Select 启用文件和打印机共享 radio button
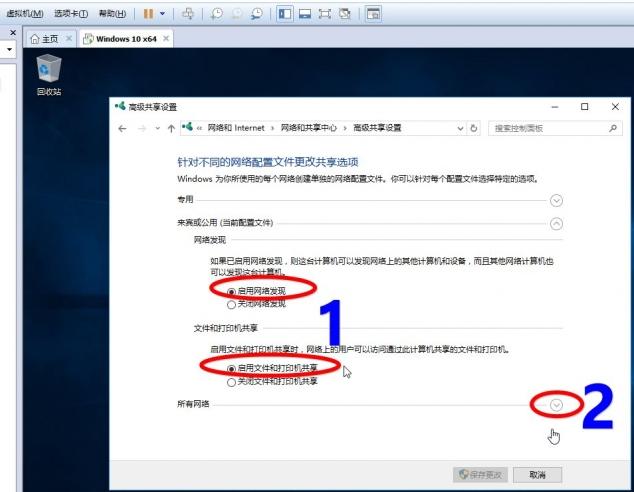This screenshot has width=634, height=492. [x=231, y=369]
